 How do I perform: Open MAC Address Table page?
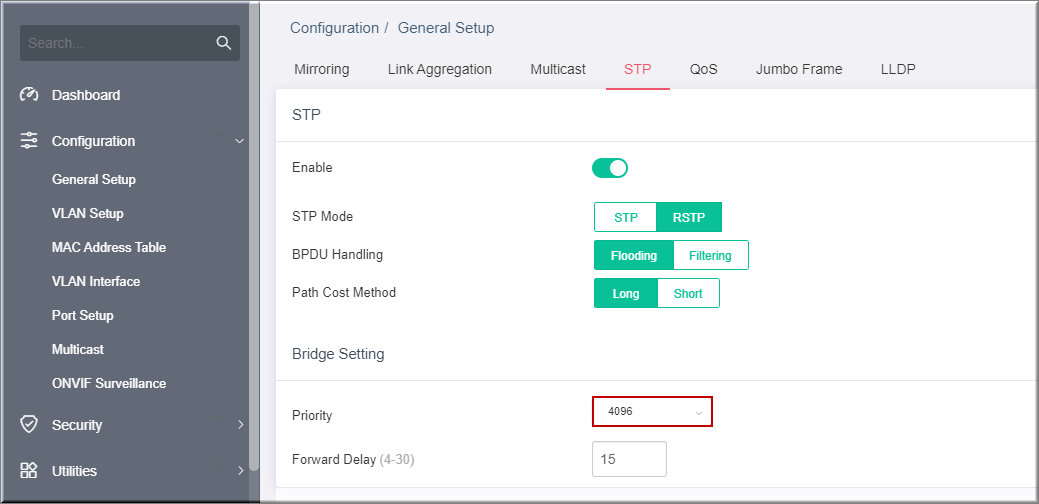pos(109,247)
